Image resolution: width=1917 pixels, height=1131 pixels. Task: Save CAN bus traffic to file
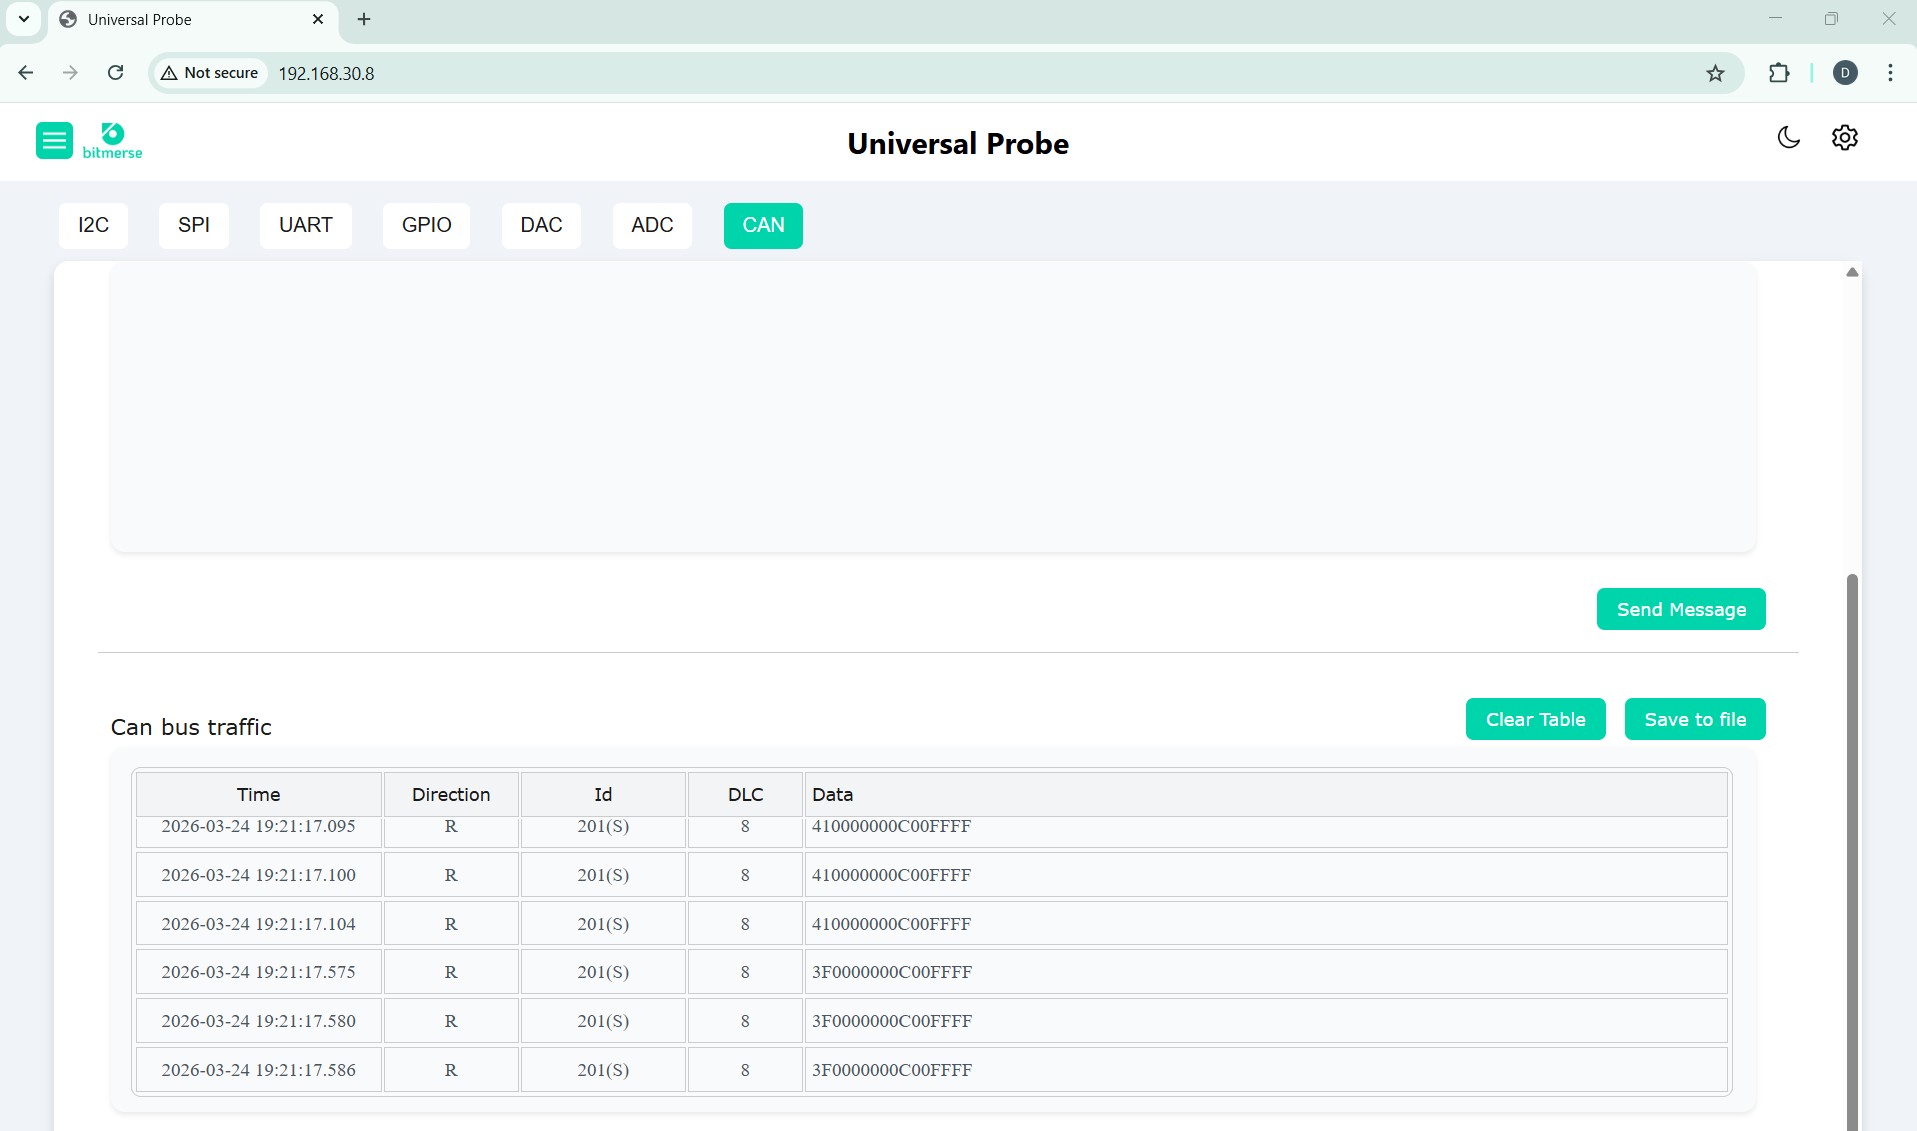[1694, 719]
